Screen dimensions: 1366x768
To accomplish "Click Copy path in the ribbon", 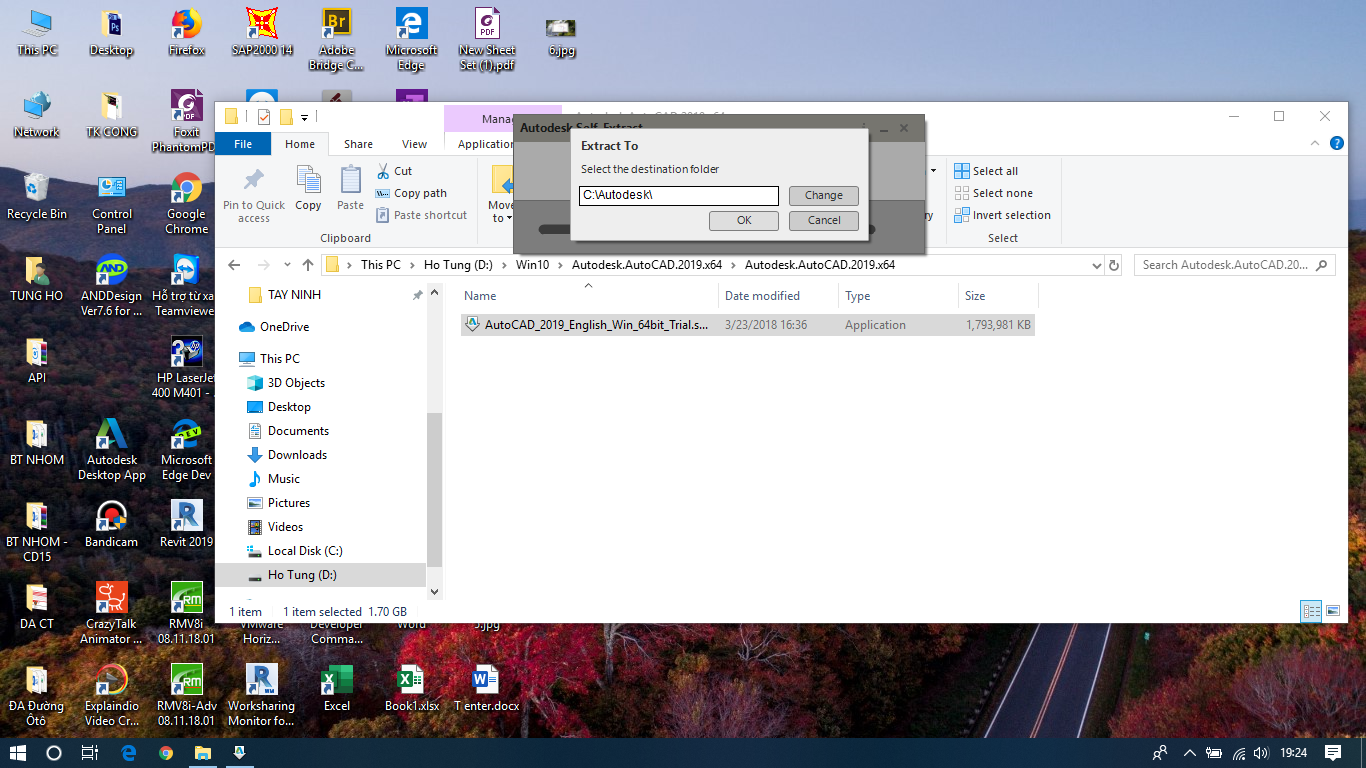I will (x=411, y=193).
